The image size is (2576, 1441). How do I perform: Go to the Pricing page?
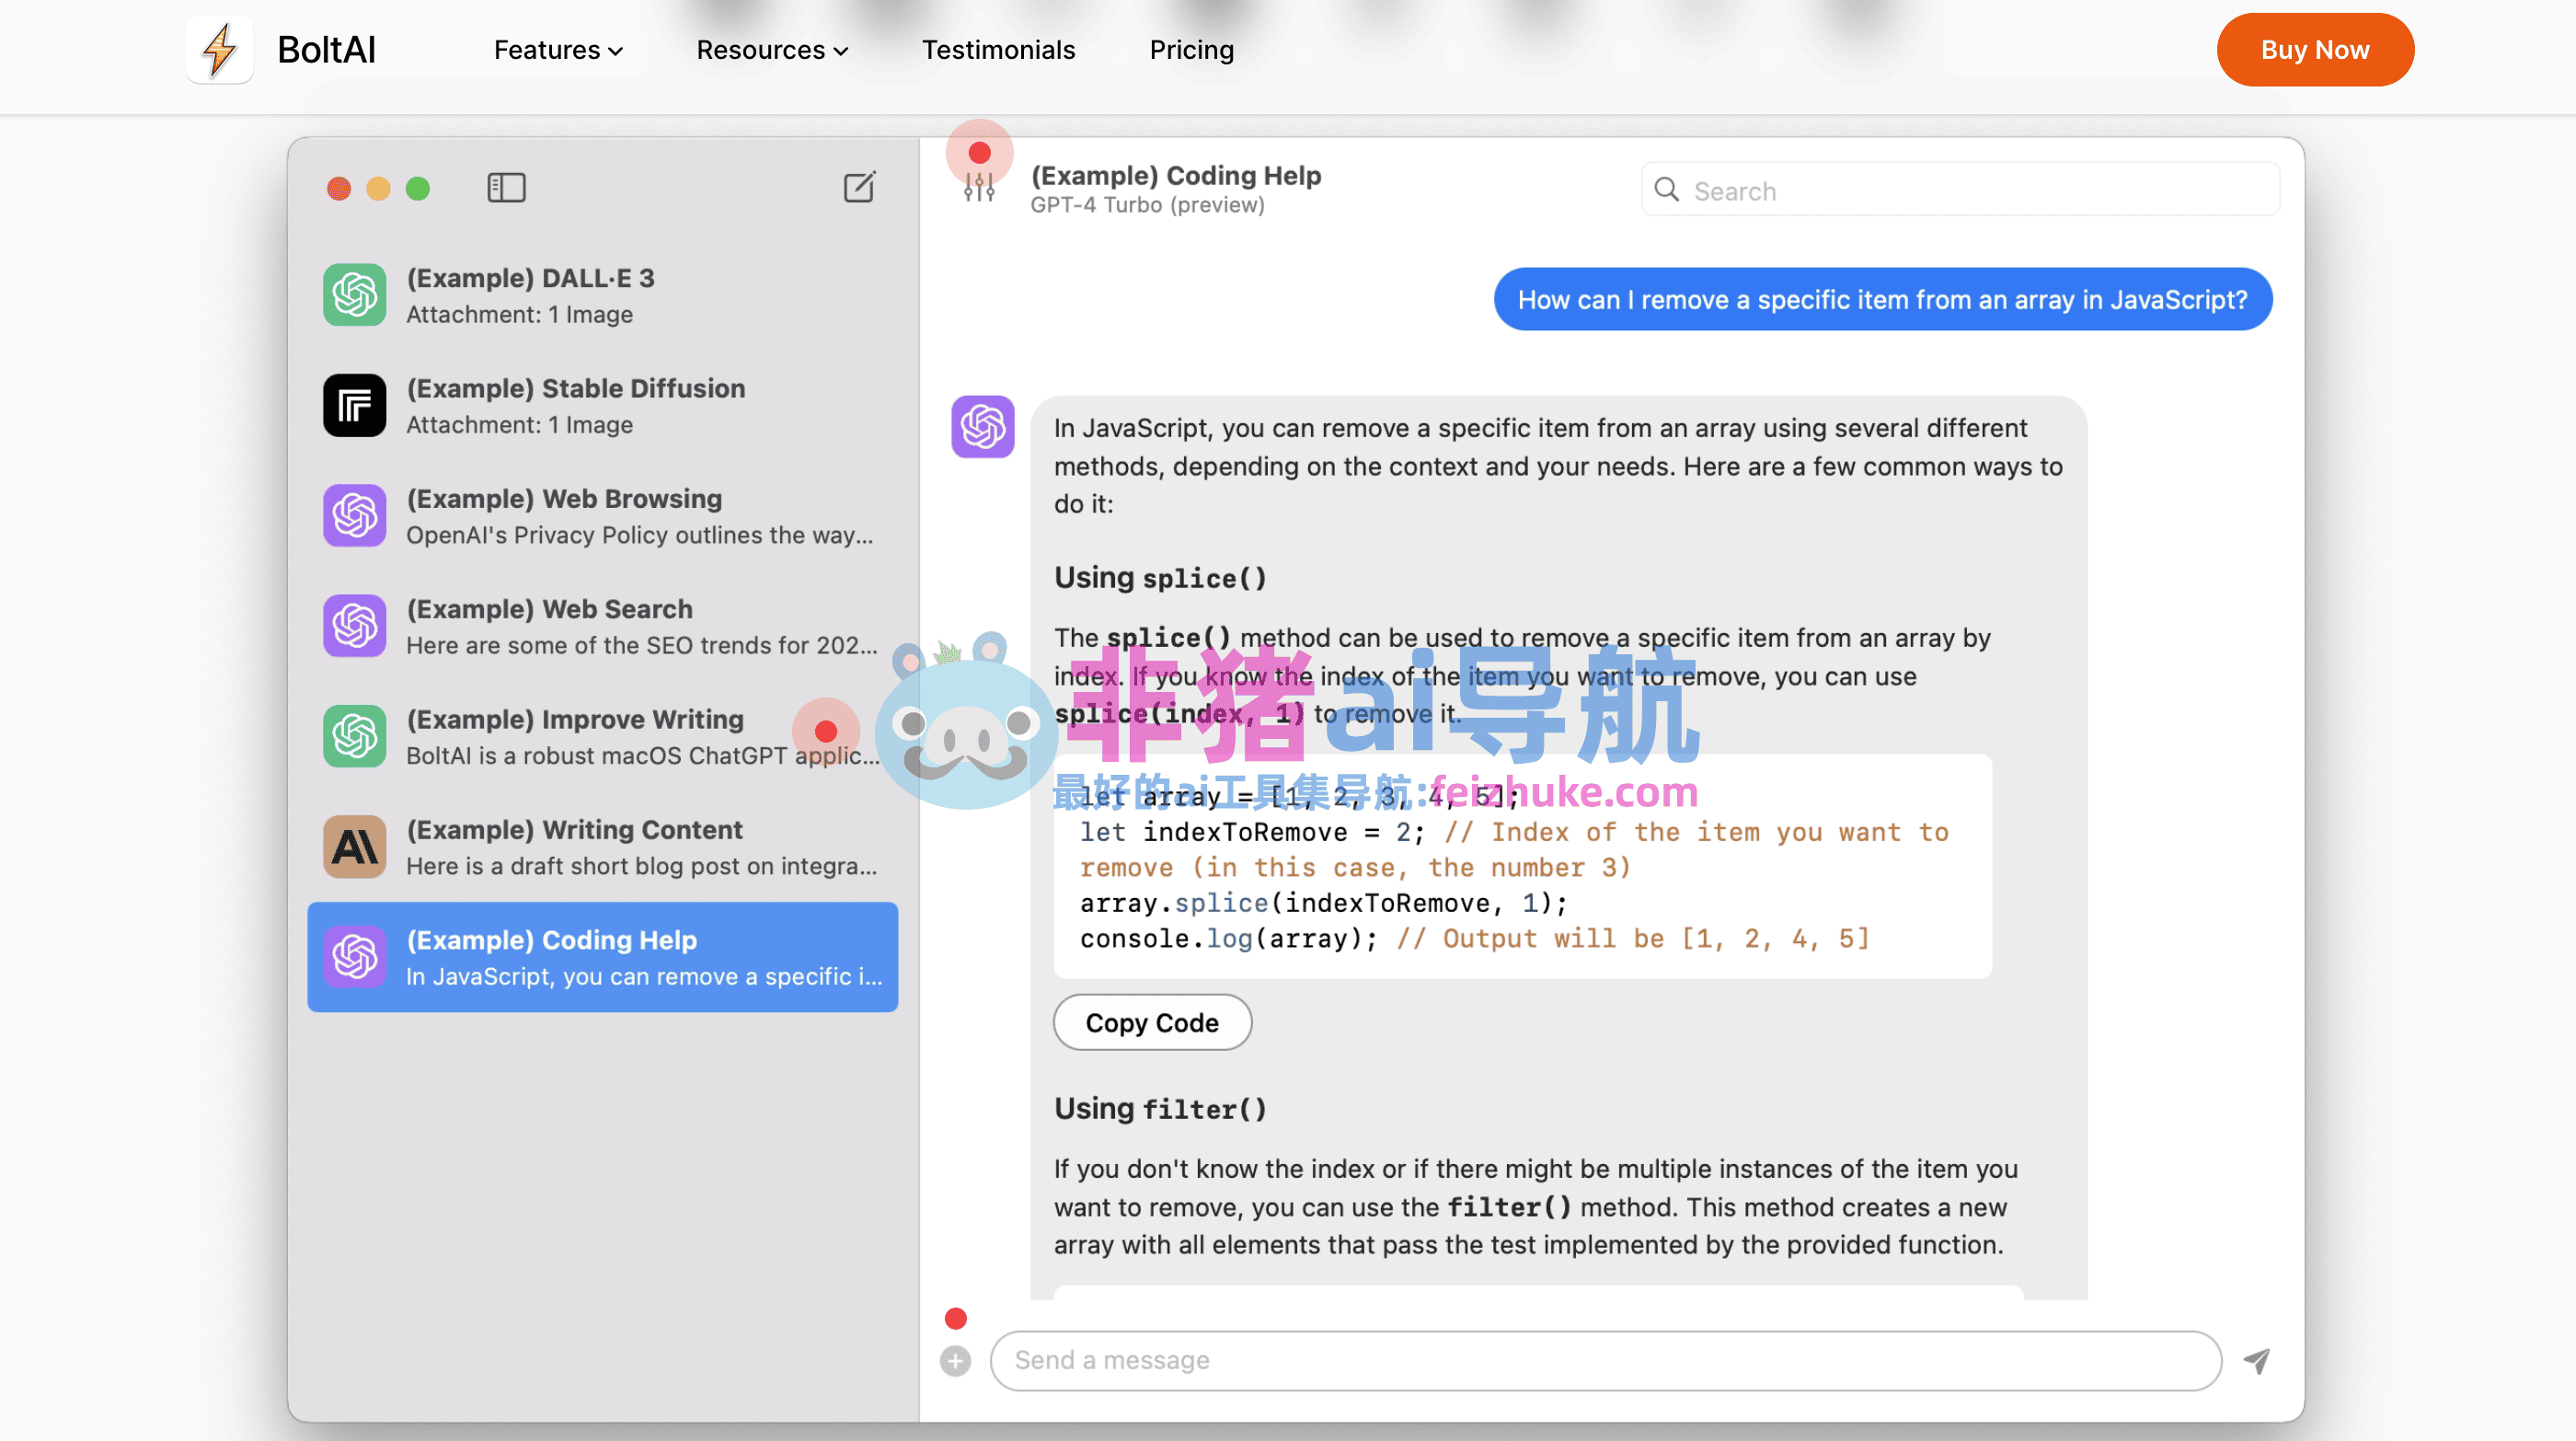[x=1191, y=50]
